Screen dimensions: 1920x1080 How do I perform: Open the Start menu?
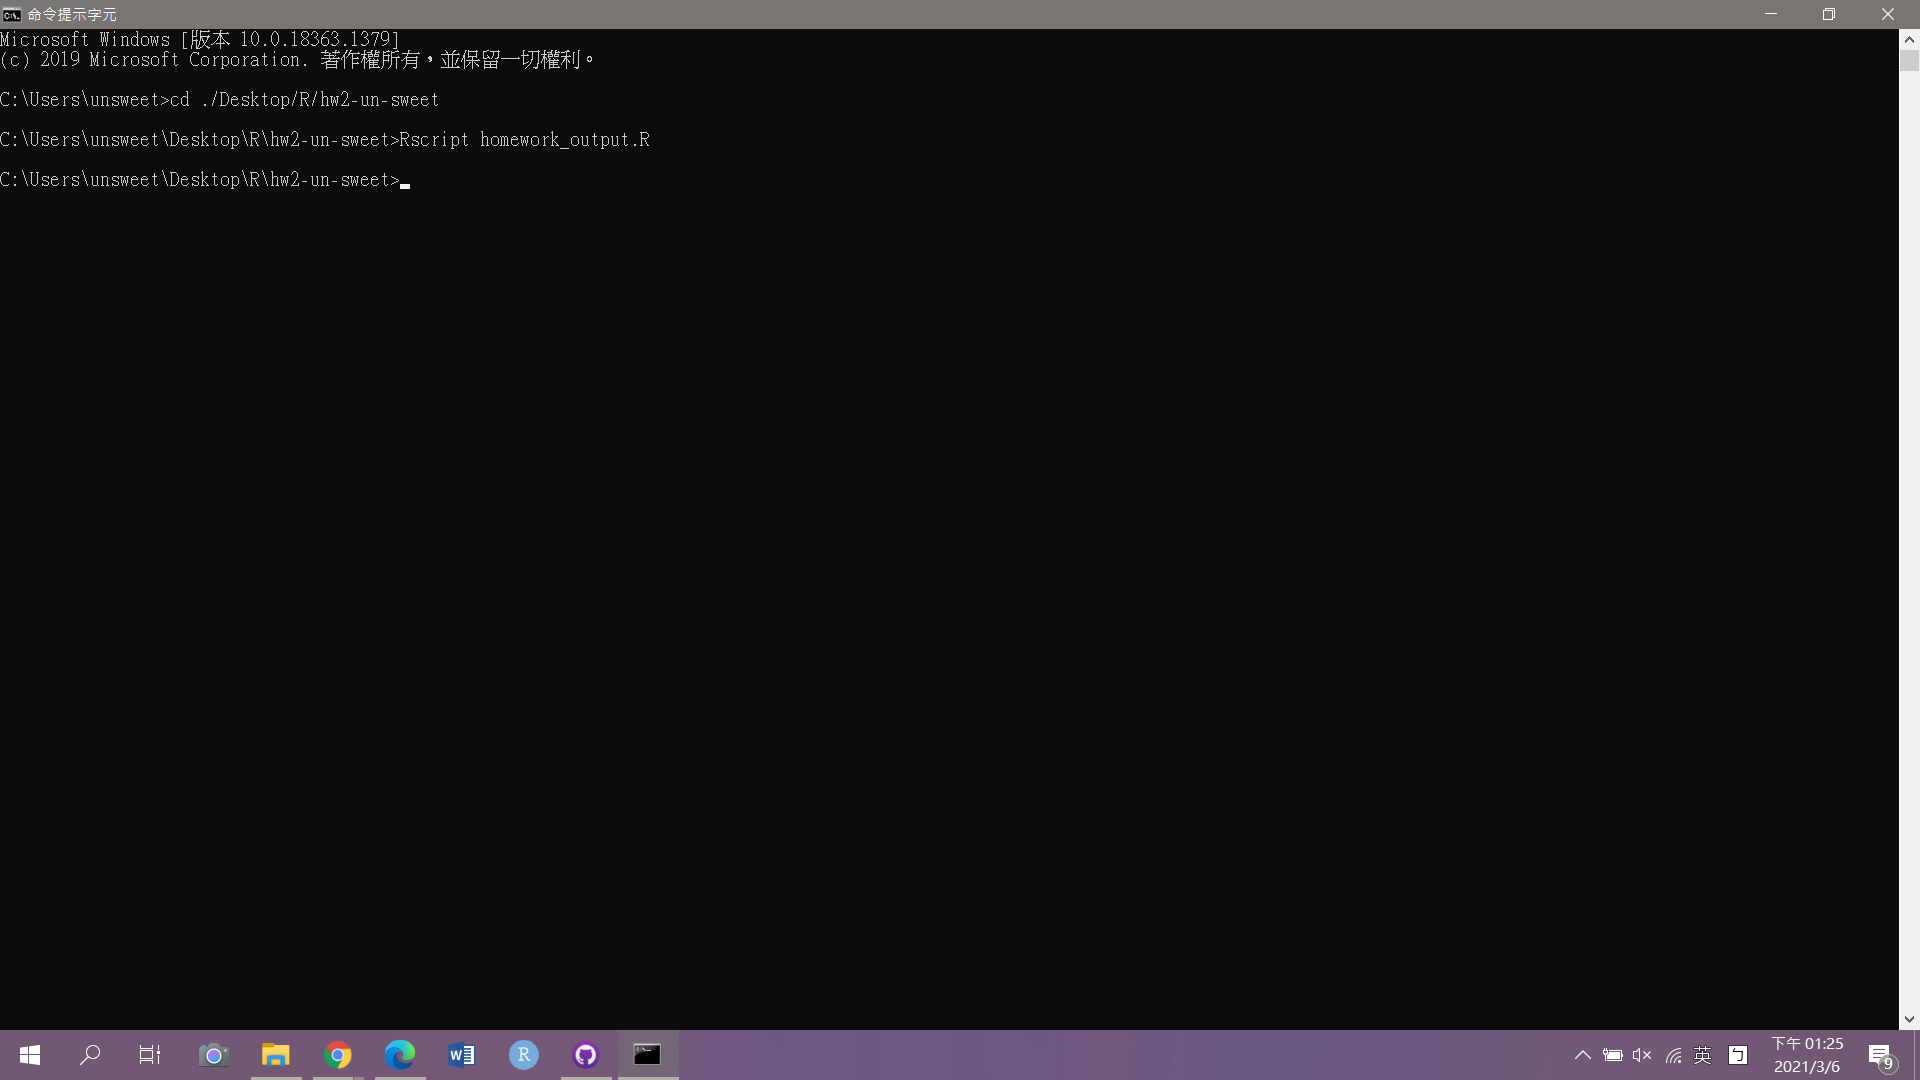click(29, 1055)
